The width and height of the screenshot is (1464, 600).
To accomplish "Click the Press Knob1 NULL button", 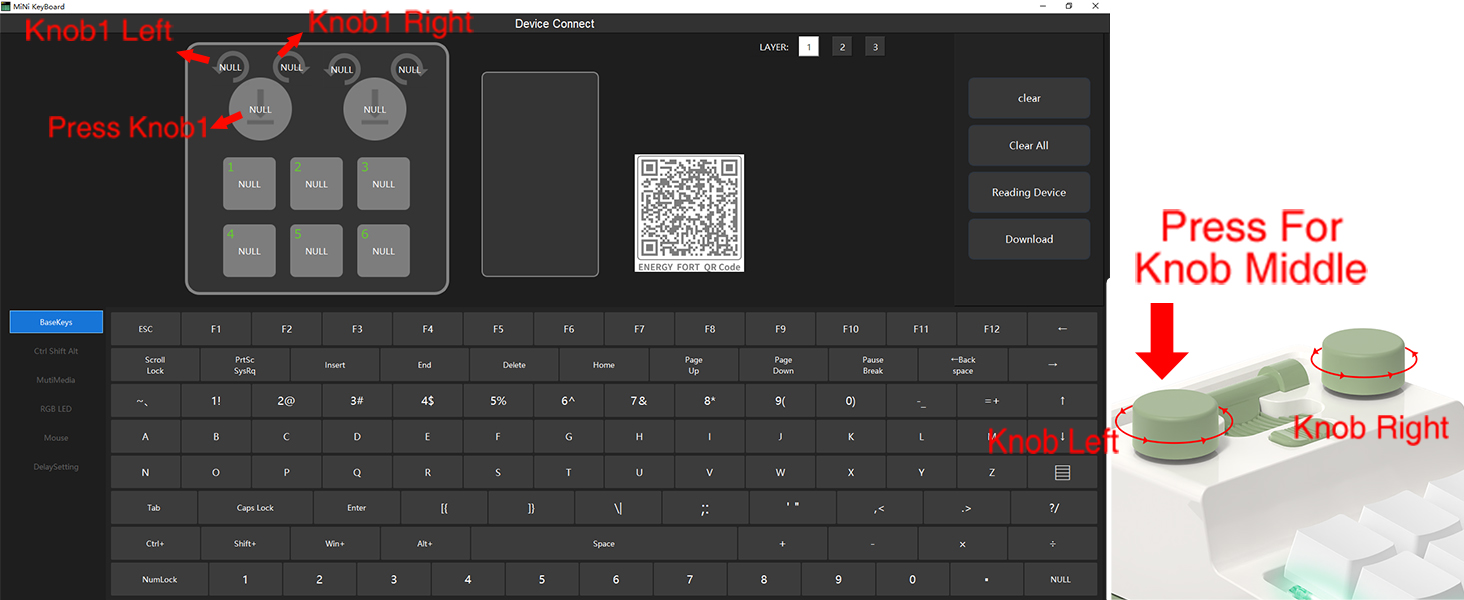I will pyautogui.click(x=260, y=108).
